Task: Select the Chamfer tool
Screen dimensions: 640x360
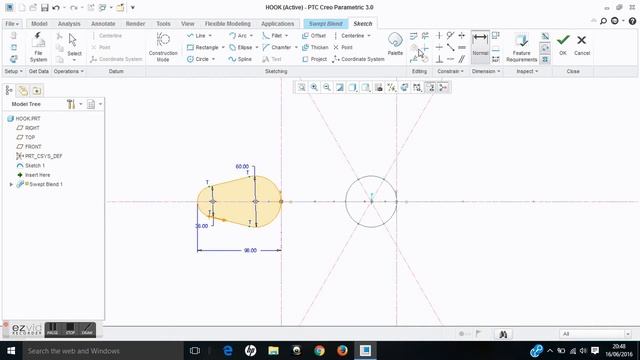Action: 277,48
